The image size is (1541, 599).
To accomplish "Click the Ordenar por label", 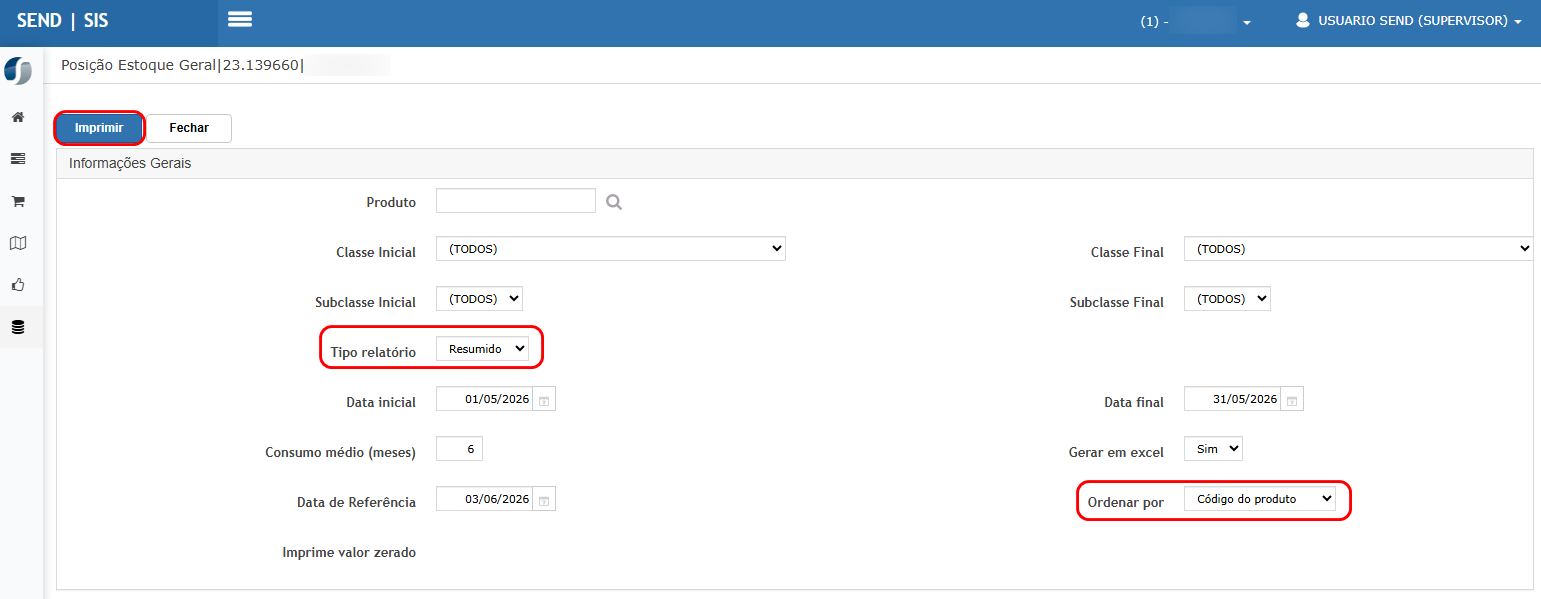I will point(1125,502).
